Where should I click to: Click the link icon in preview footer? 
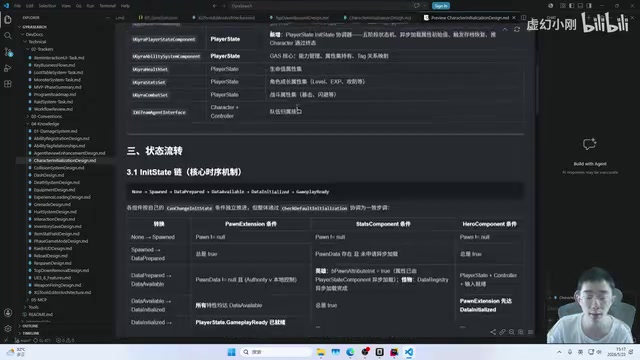(x=502, y=332)
